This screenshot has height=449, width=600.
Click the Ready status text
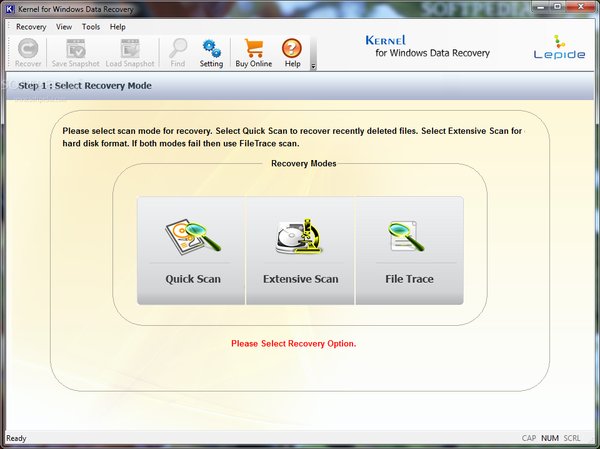click(x=16, y=438)
